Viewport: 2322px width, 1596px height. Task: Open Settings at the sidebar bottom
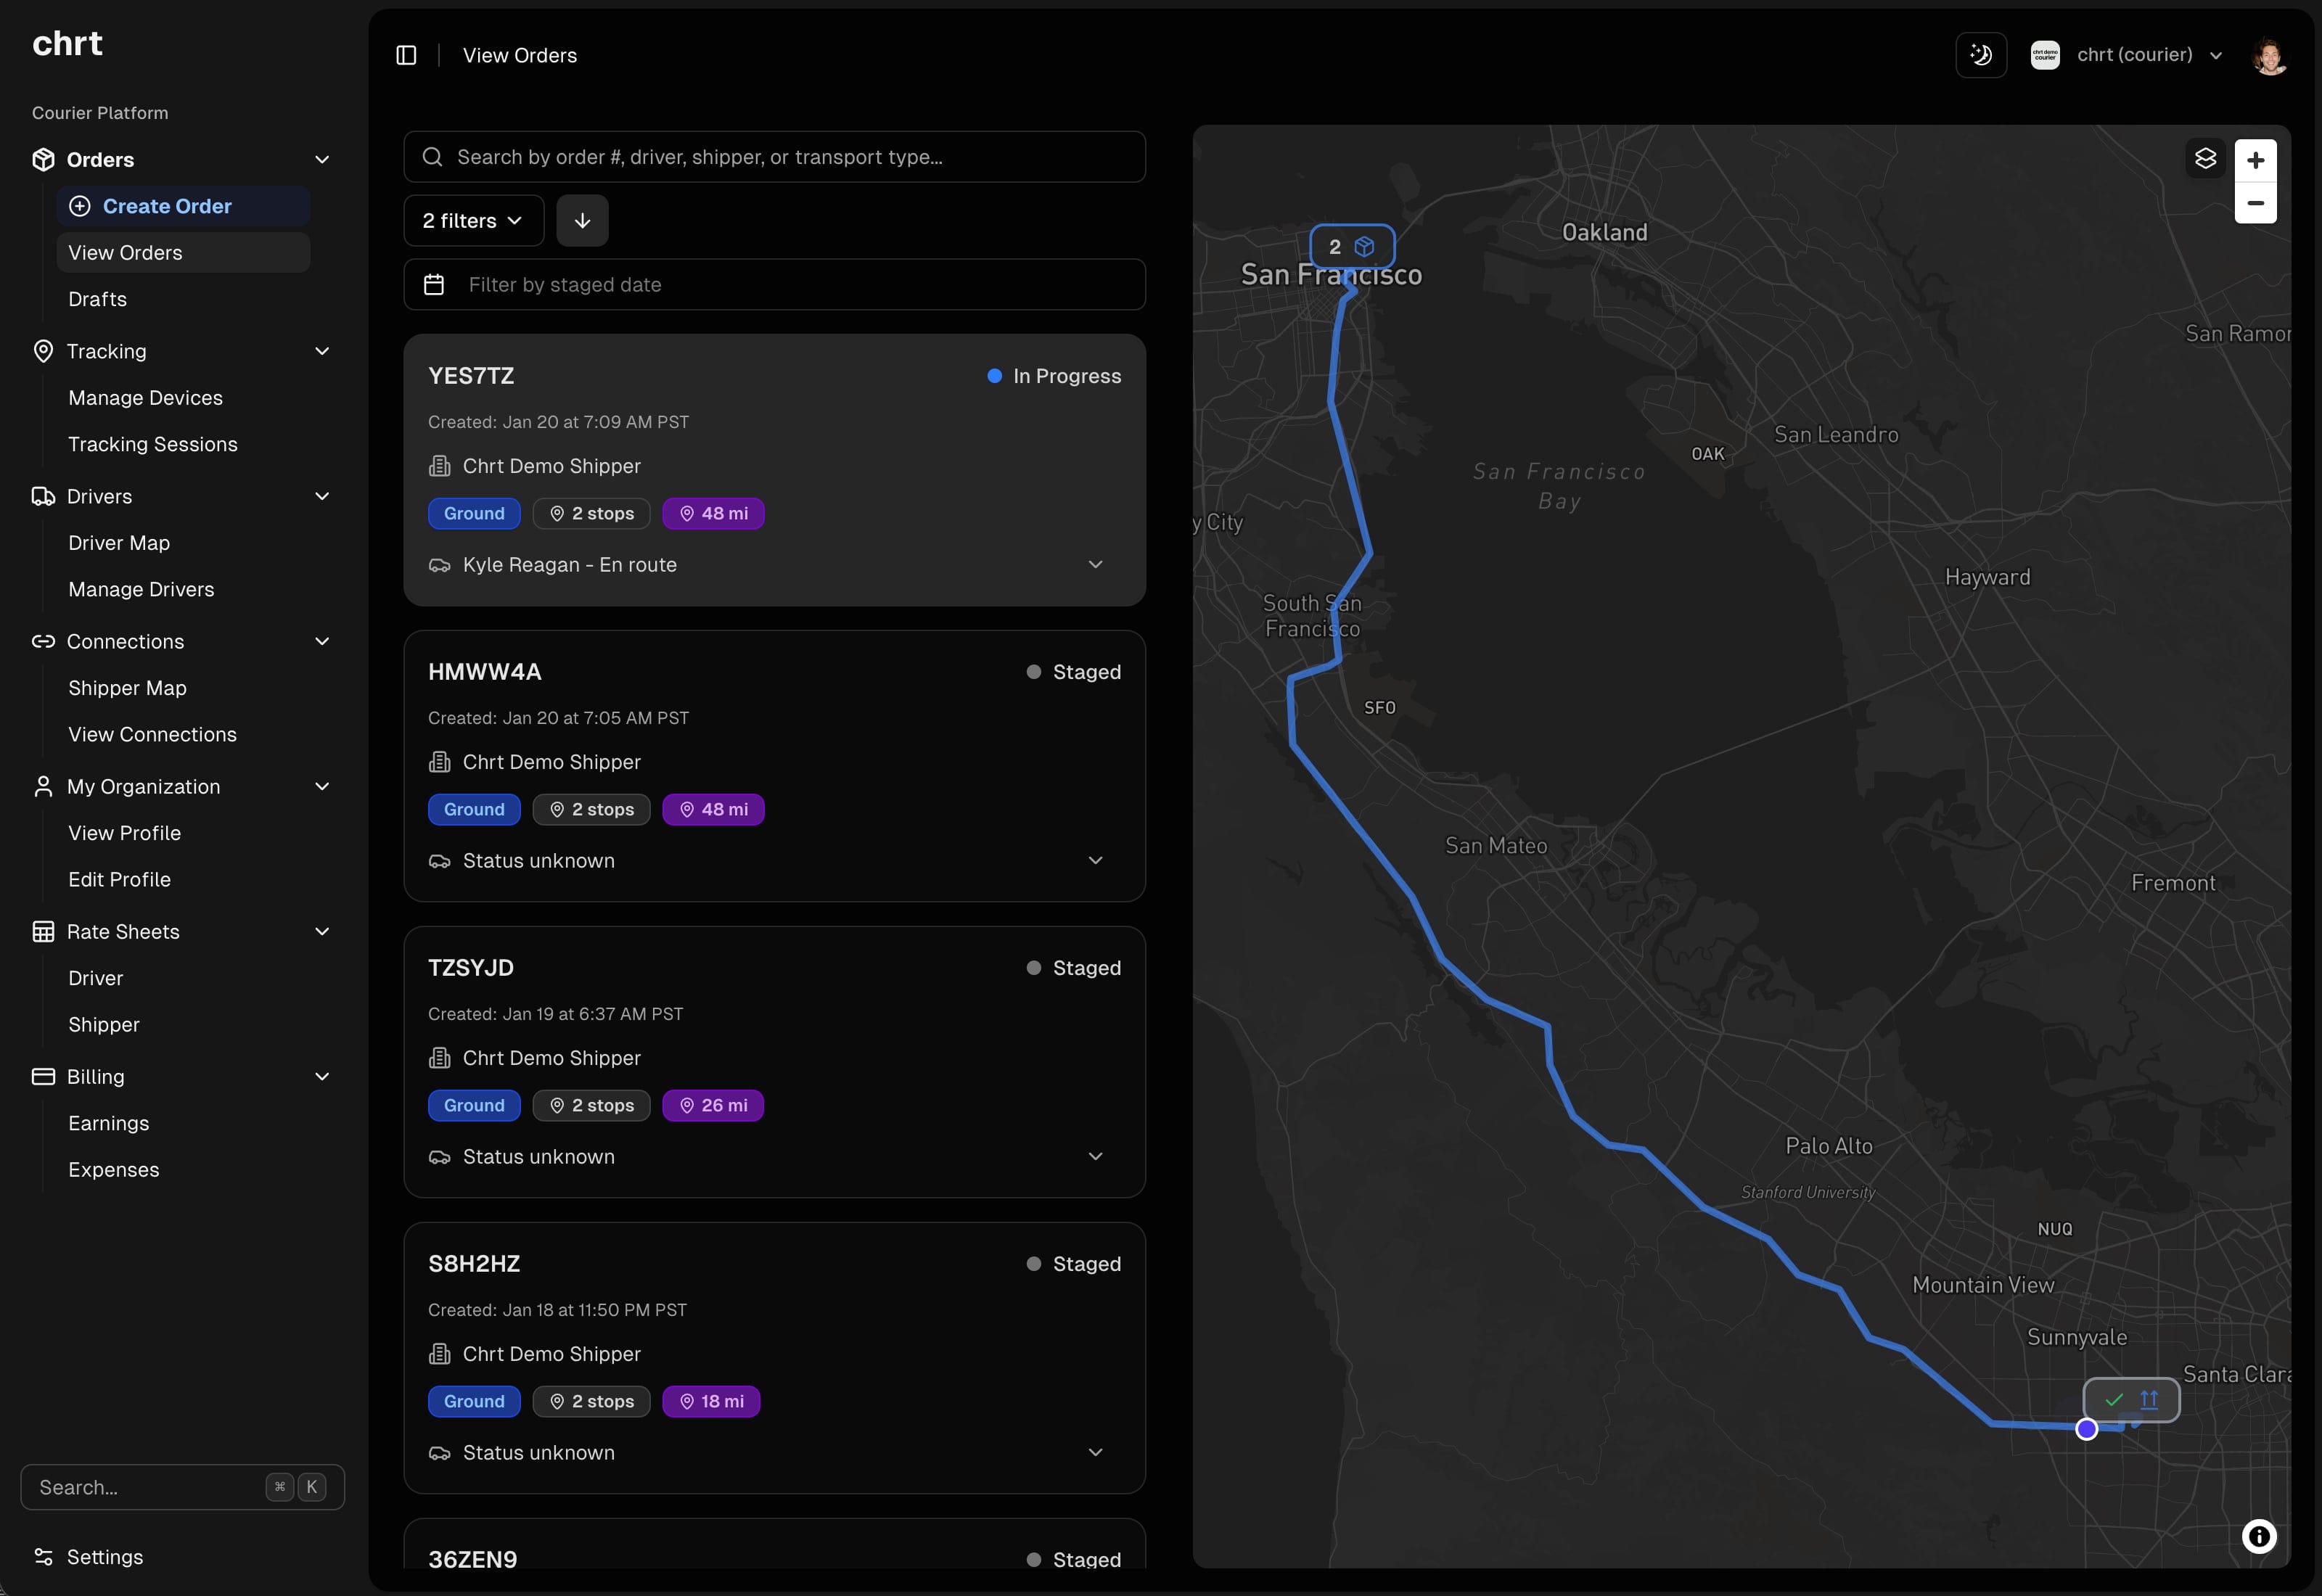click(104, 1556)
